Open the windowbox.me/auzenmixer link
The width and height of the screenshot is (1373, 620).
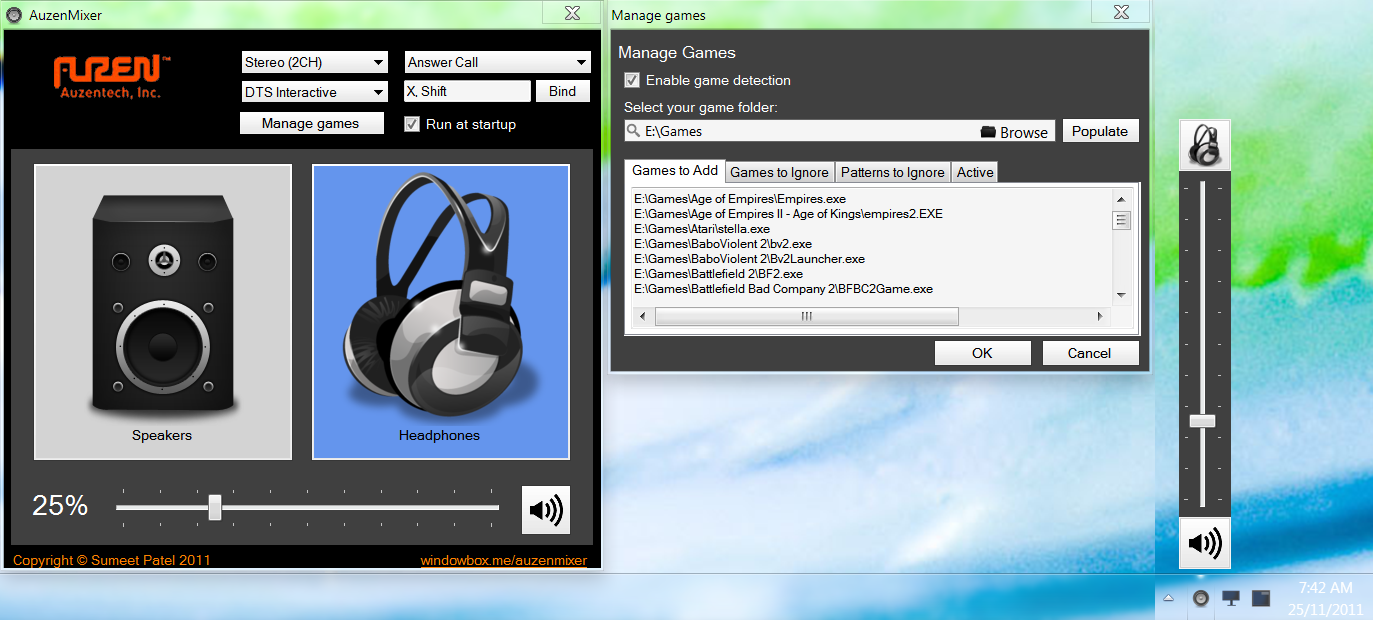(503, 560)
